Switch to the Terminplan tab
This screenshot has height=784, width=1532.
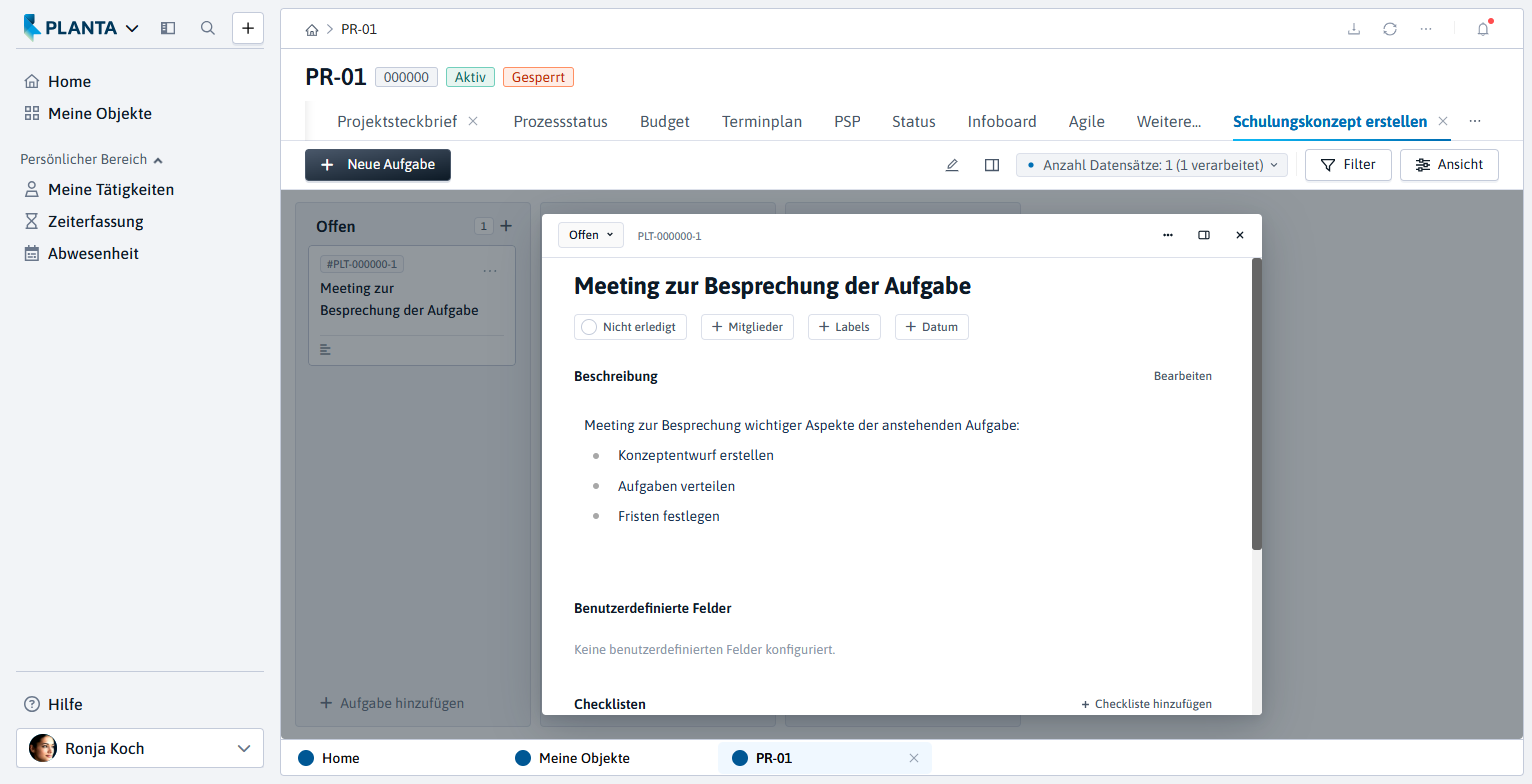click(762, 121)
